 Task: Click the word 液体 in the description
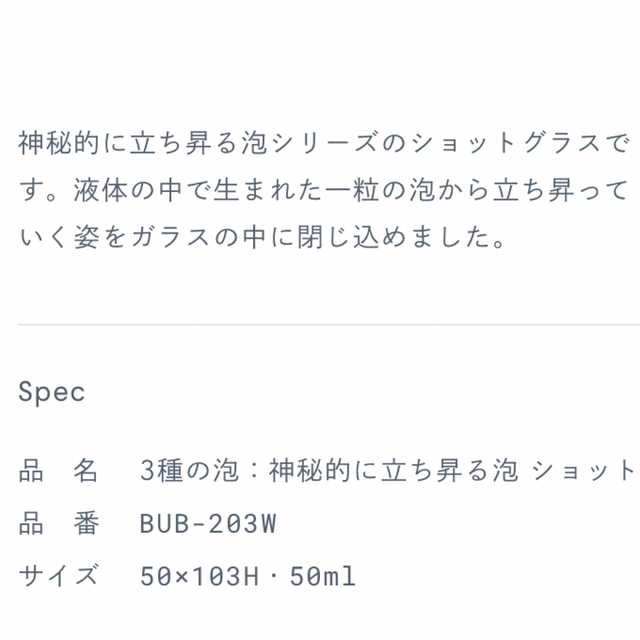101,190
